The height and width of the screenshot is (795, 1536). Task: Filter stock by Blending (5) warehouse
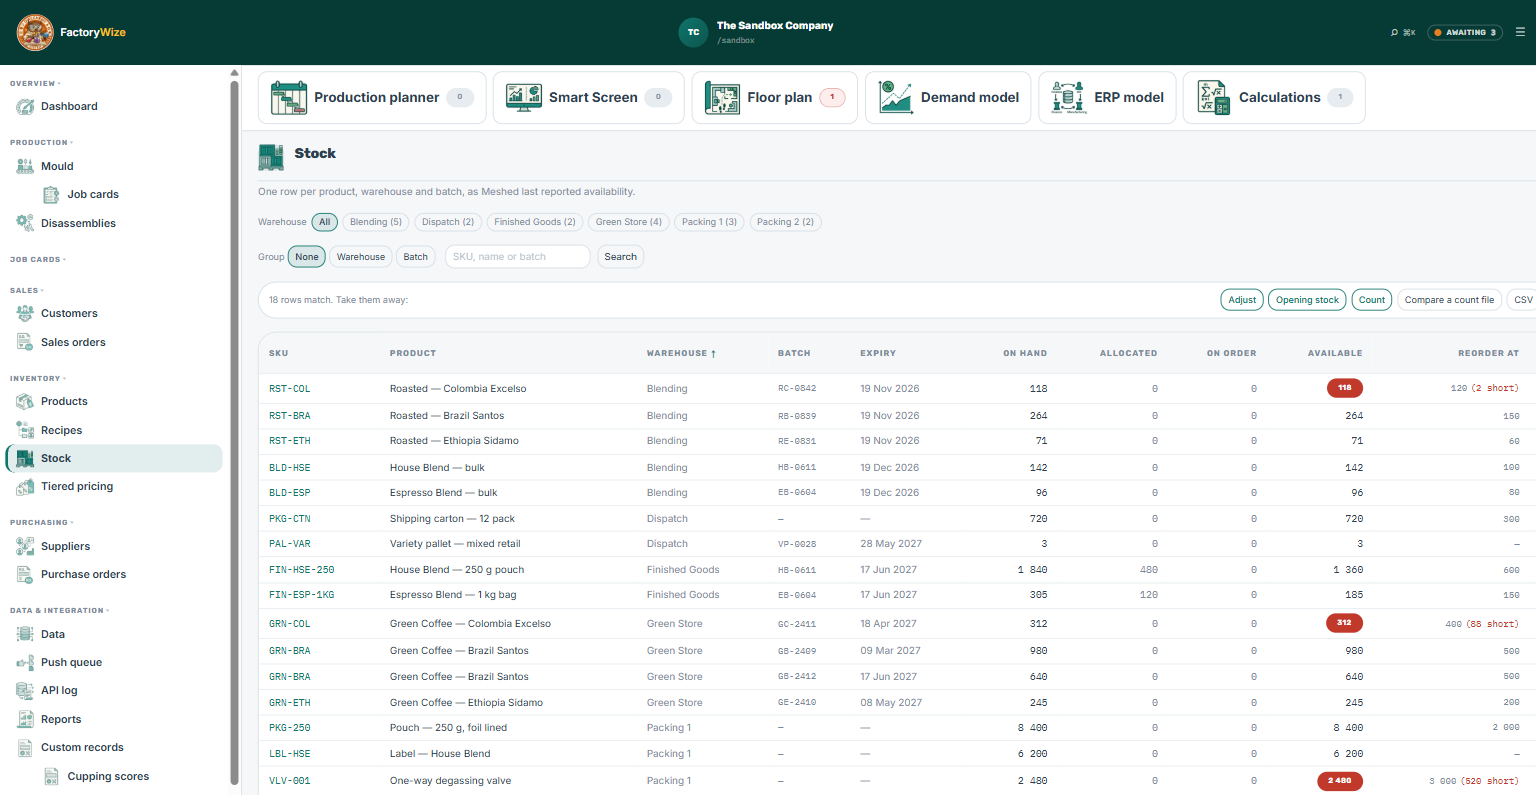pos(375,222)
